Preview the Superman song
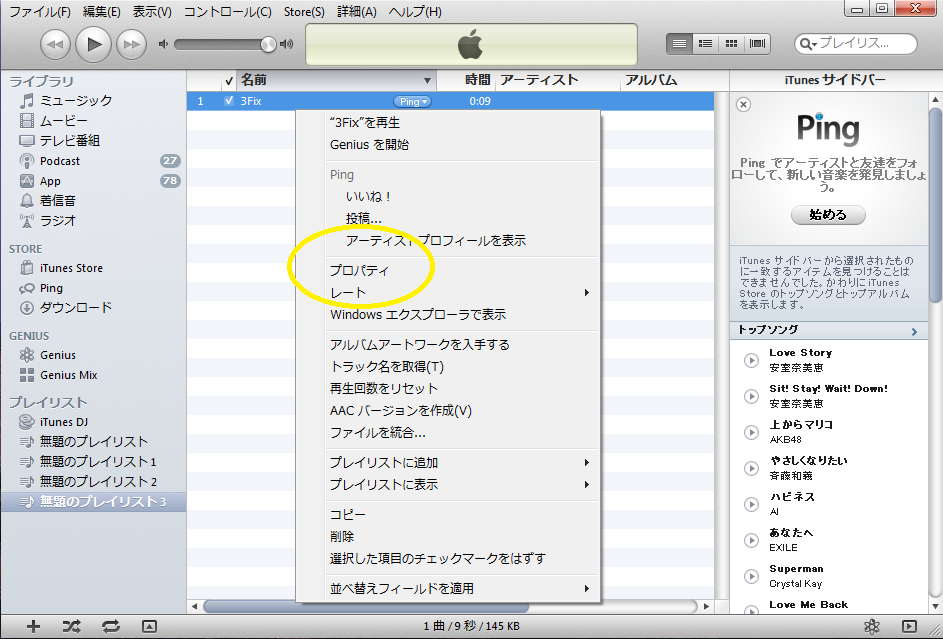The width and height of the screenshot is (943, 639). pos(751,576)
